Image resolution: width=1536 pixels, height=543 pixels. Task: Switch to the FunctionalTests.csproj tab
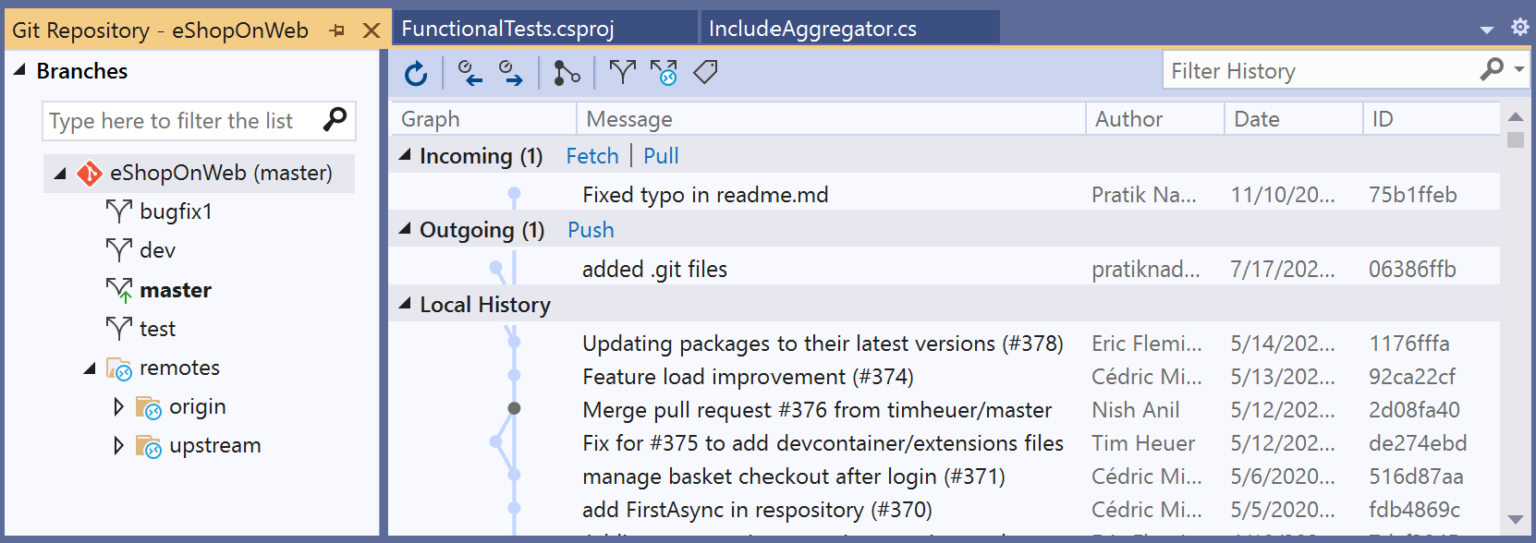(x=545, y=28)
